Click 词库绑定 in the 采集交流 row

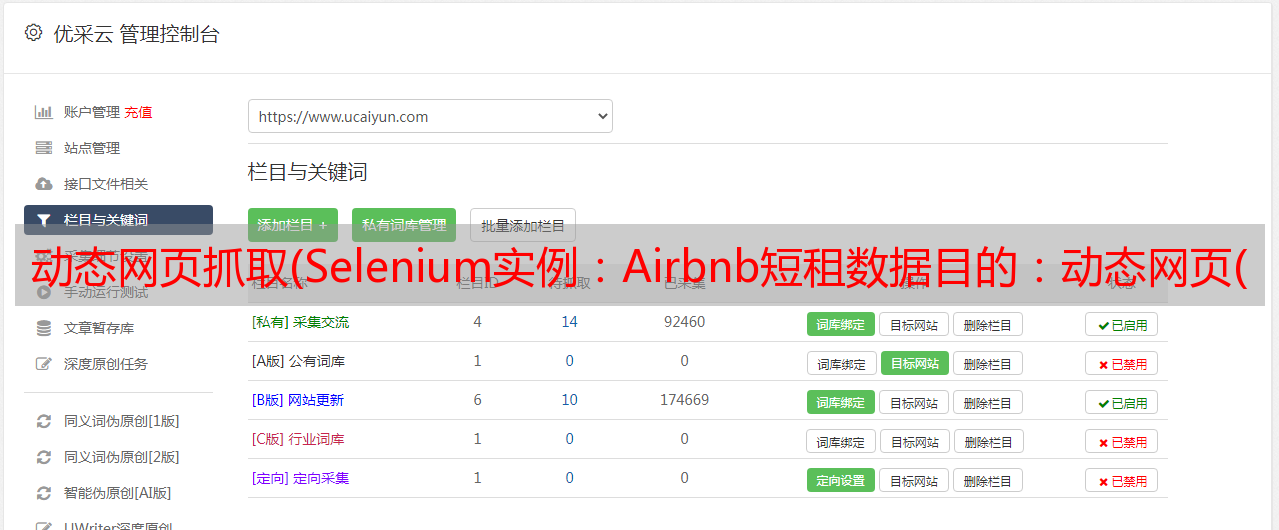841,324
